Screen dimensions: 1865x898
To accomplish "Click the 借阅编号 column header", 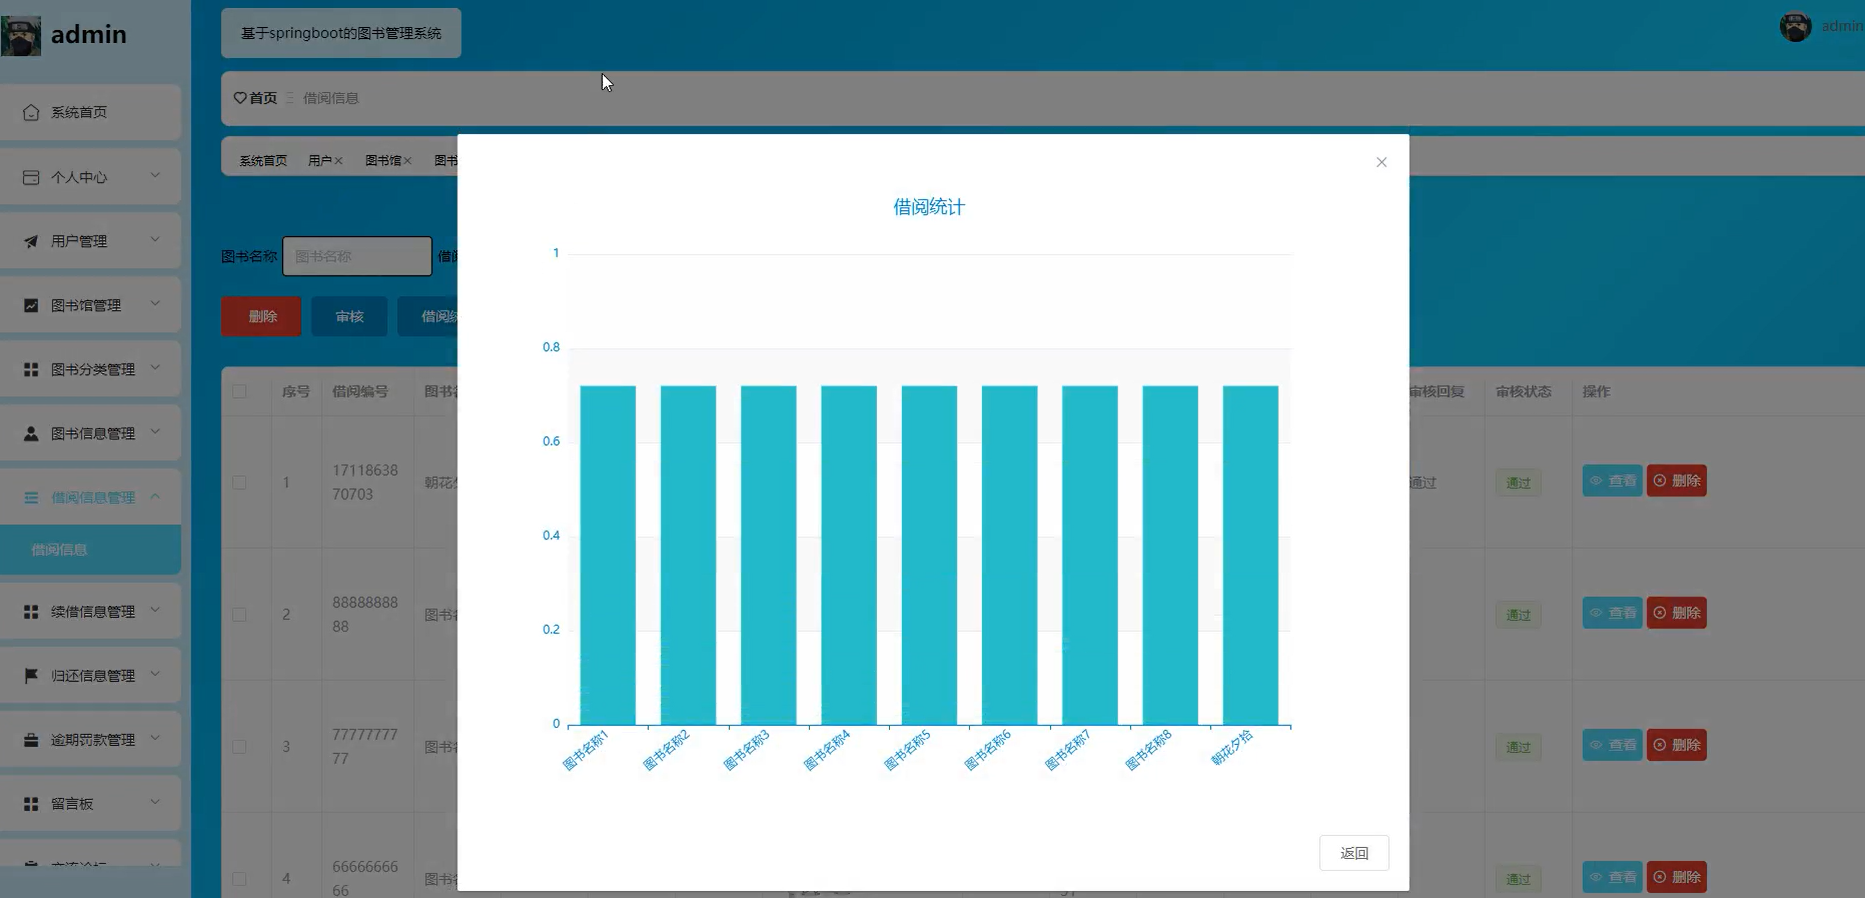I will [x=360, y=391].
